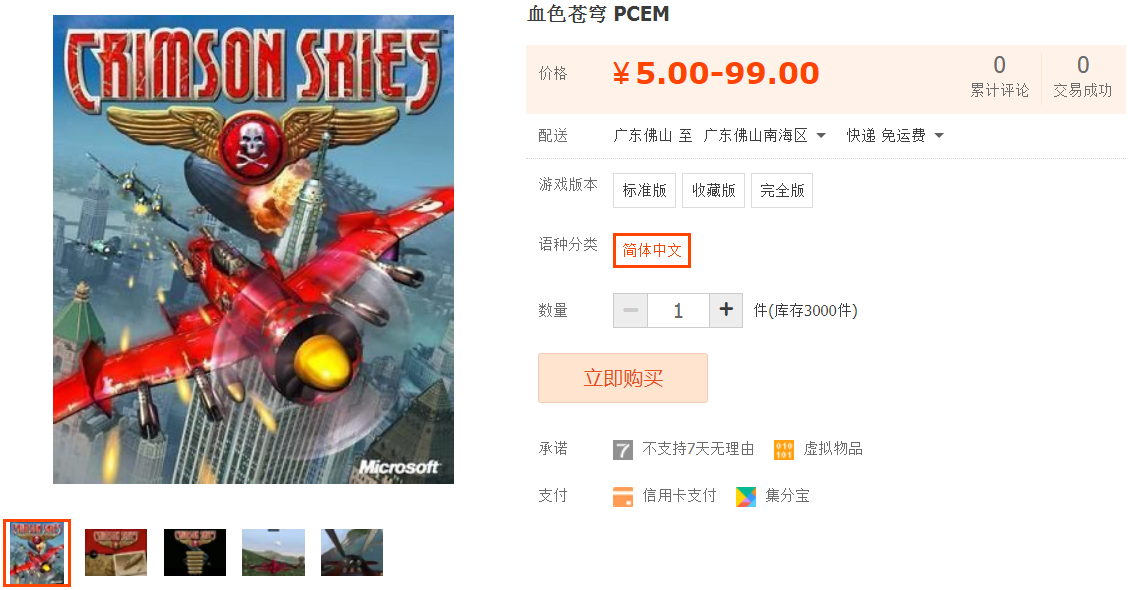This screenshot has height=590, width=1128.
Task: Select the first Crimson Skies cover thumbnail
Action: click(x=37, y=553)
